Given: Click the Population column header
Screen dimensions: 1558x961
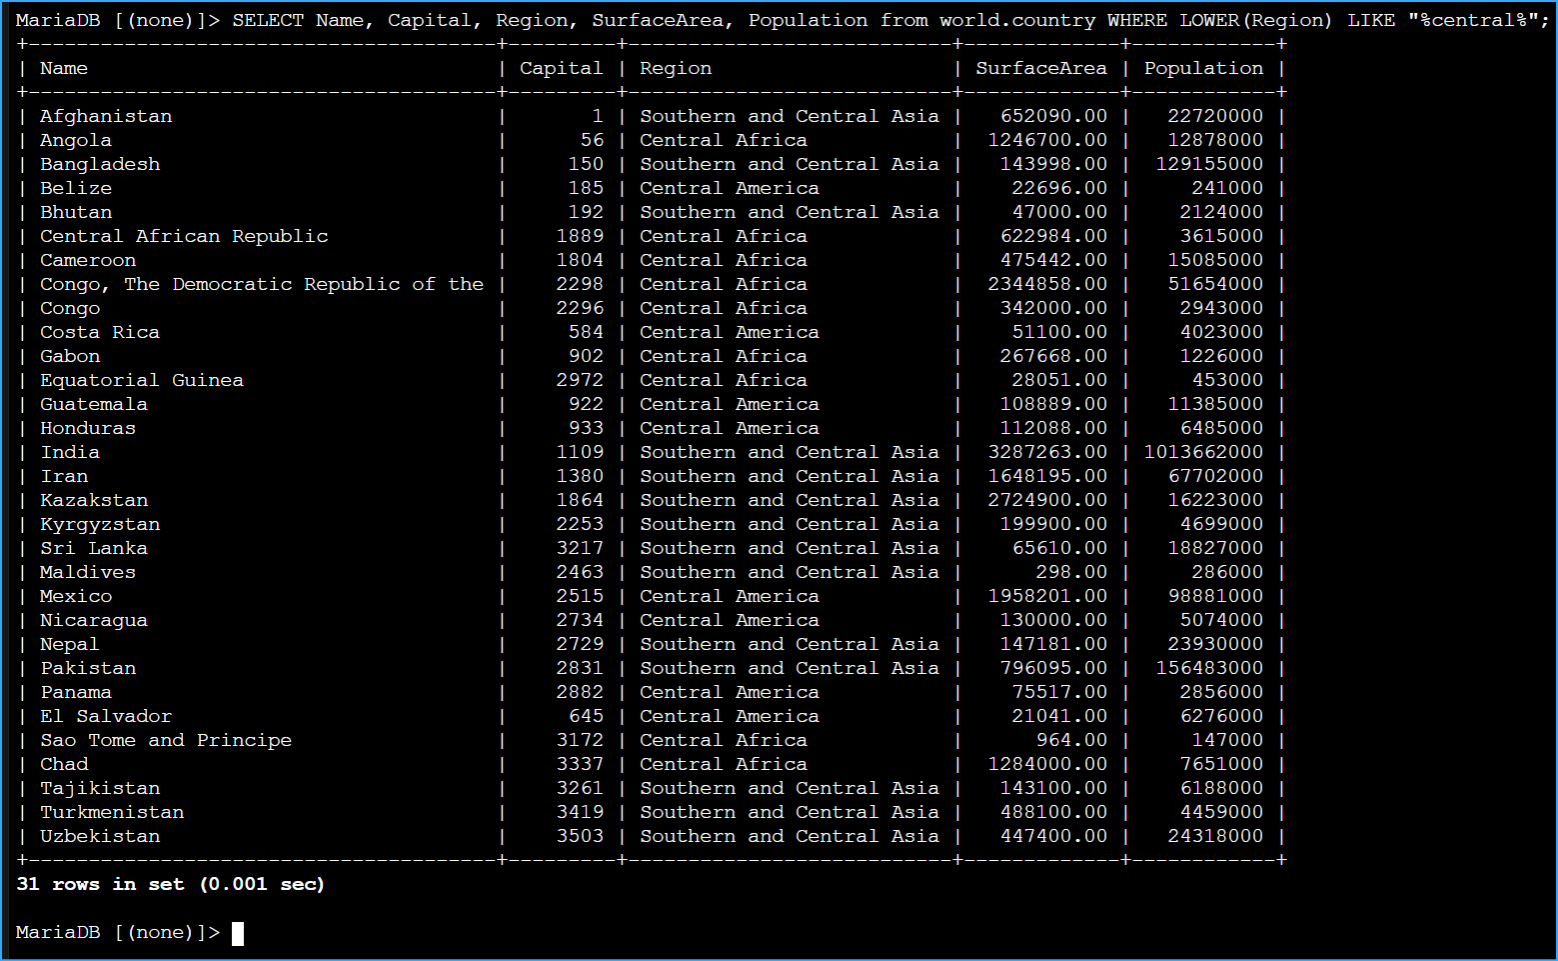Looking at the screenshot, I should [1203, 68].
